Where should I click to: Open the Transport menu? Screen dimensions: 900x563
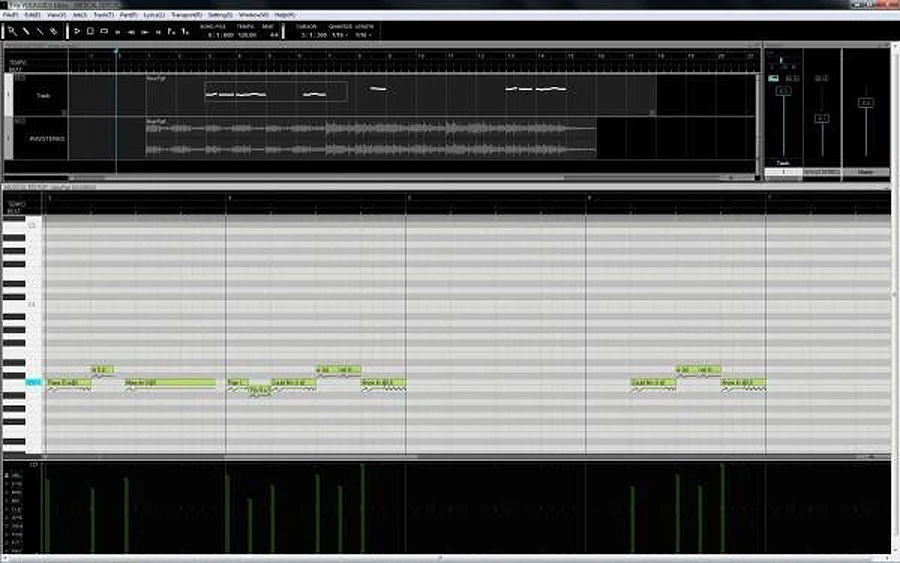(x=187, y=15)
